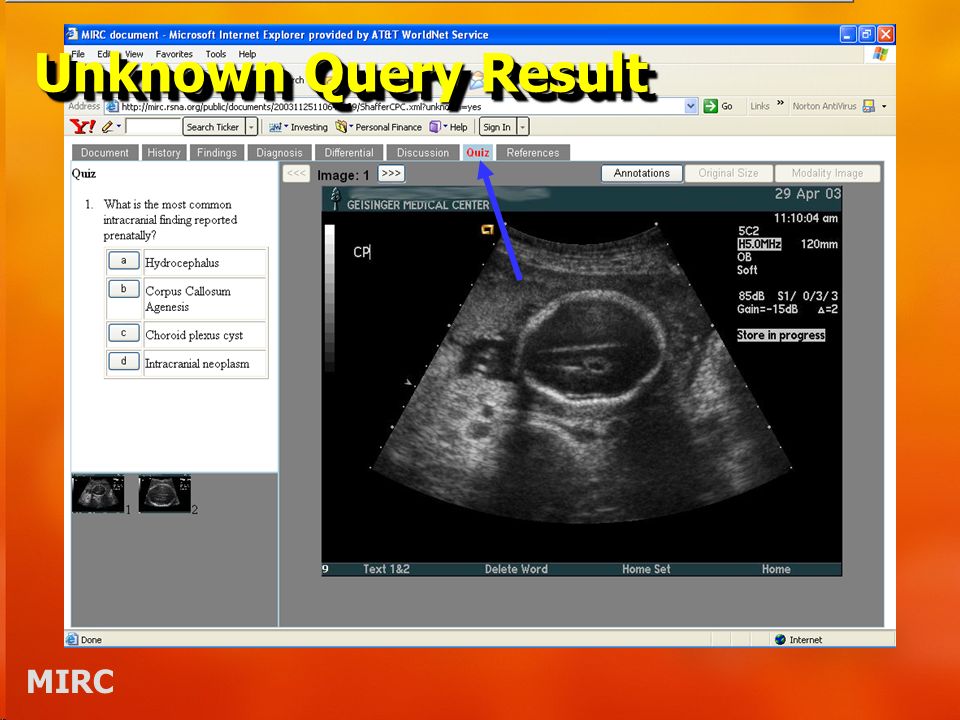The width and height of the screenshot is (960, 720).
Task: Click the Original Size button
Action: pyautogui.click(x=728, y=173)
